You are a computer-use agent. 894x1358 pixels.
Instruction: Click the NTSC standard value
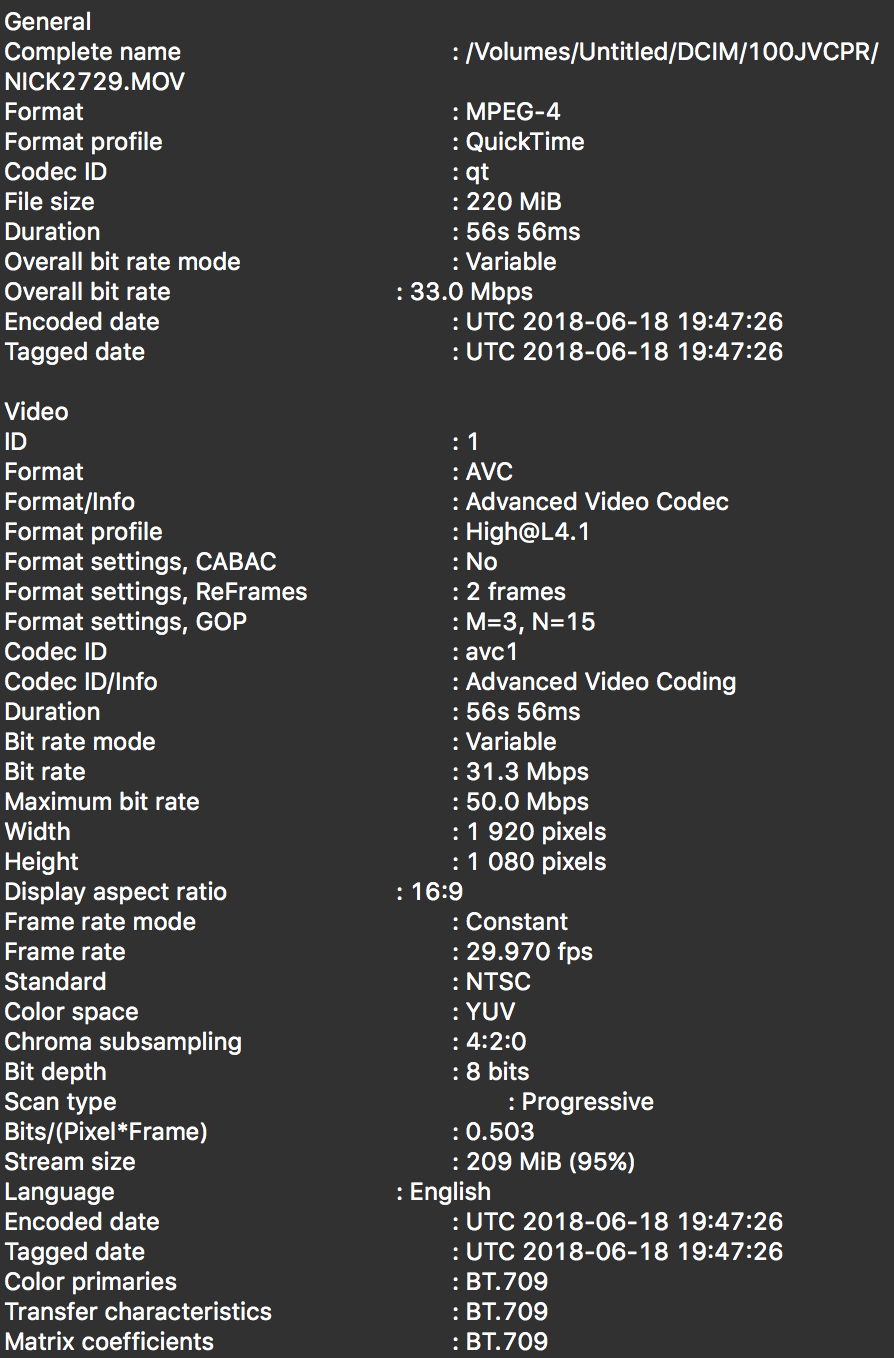coord(498,982)
